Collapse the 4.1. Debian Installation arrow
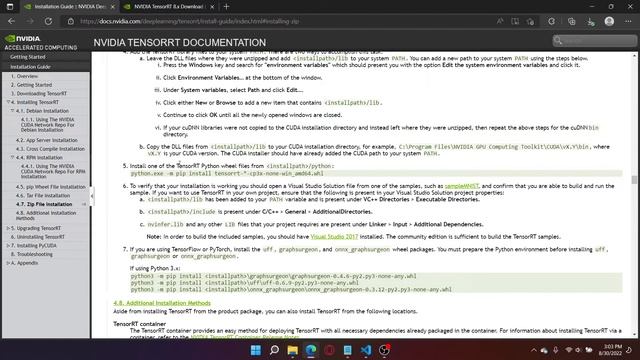Screen dimensions: 640x360 (x=12, y=111)
